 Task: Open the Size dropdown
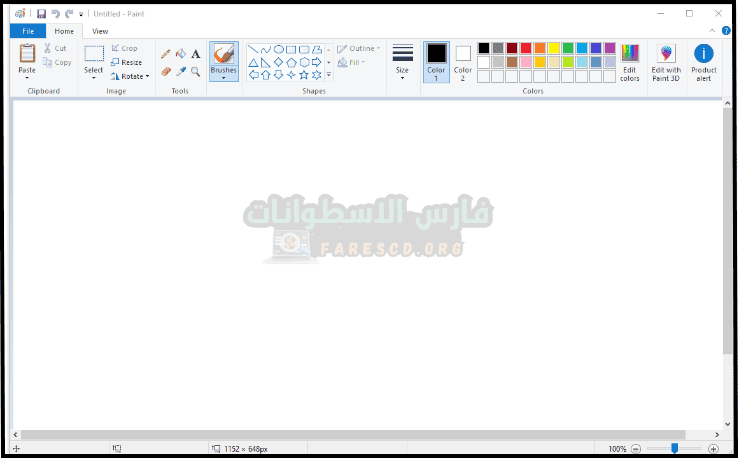click(x=402, y=62)
